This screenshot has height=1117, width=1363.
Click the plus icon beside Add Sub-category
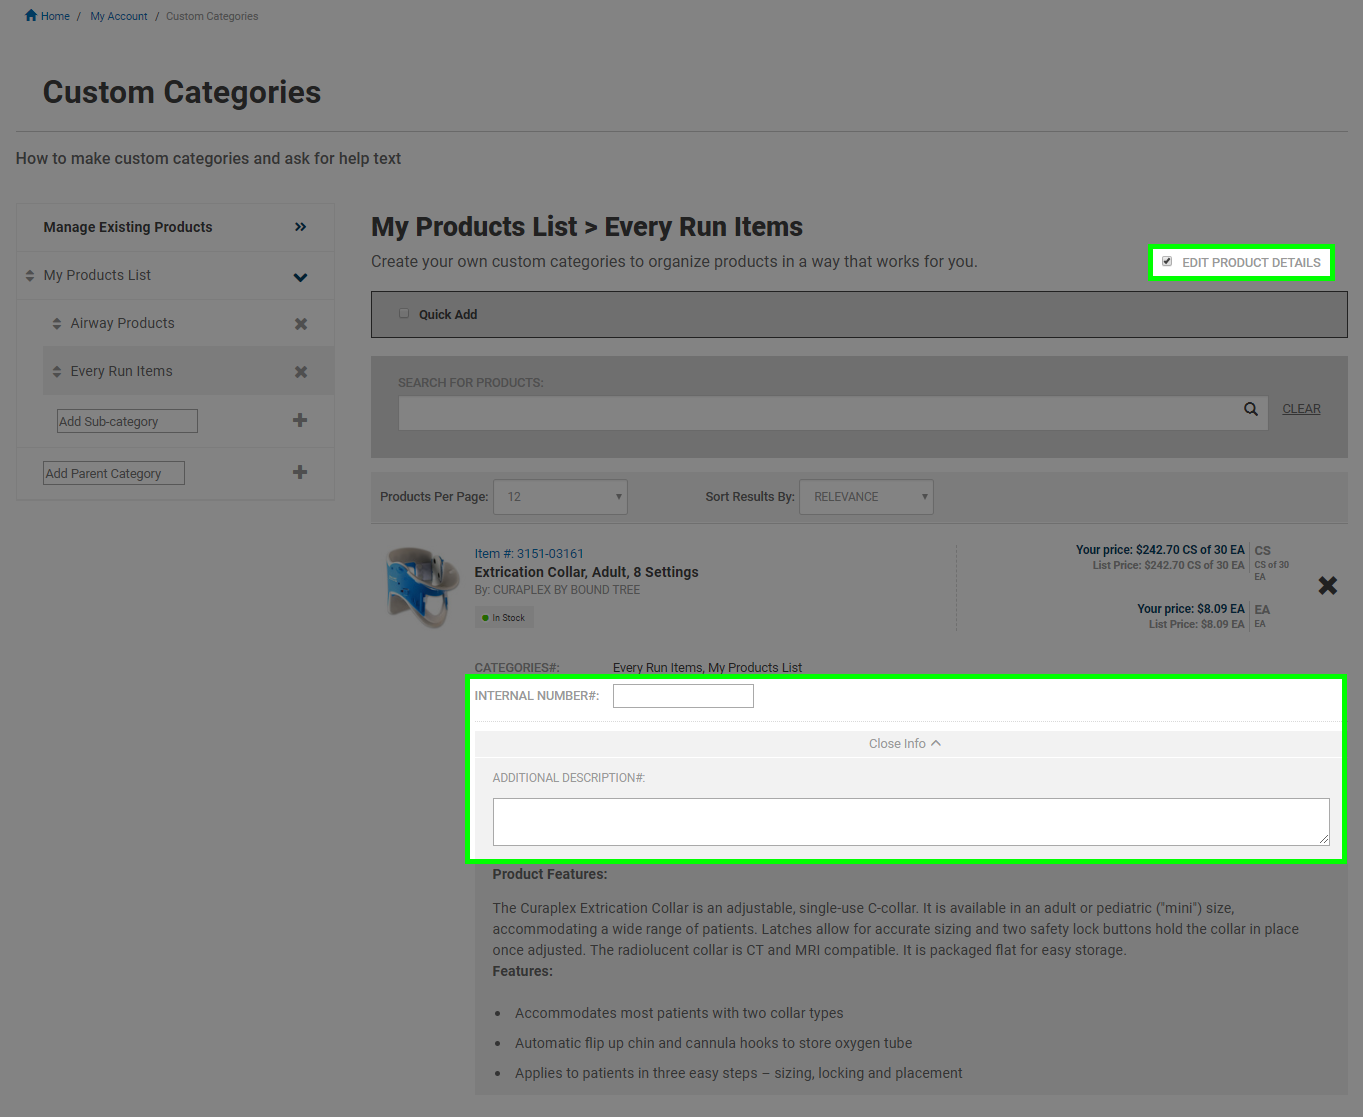coord(299,420)
